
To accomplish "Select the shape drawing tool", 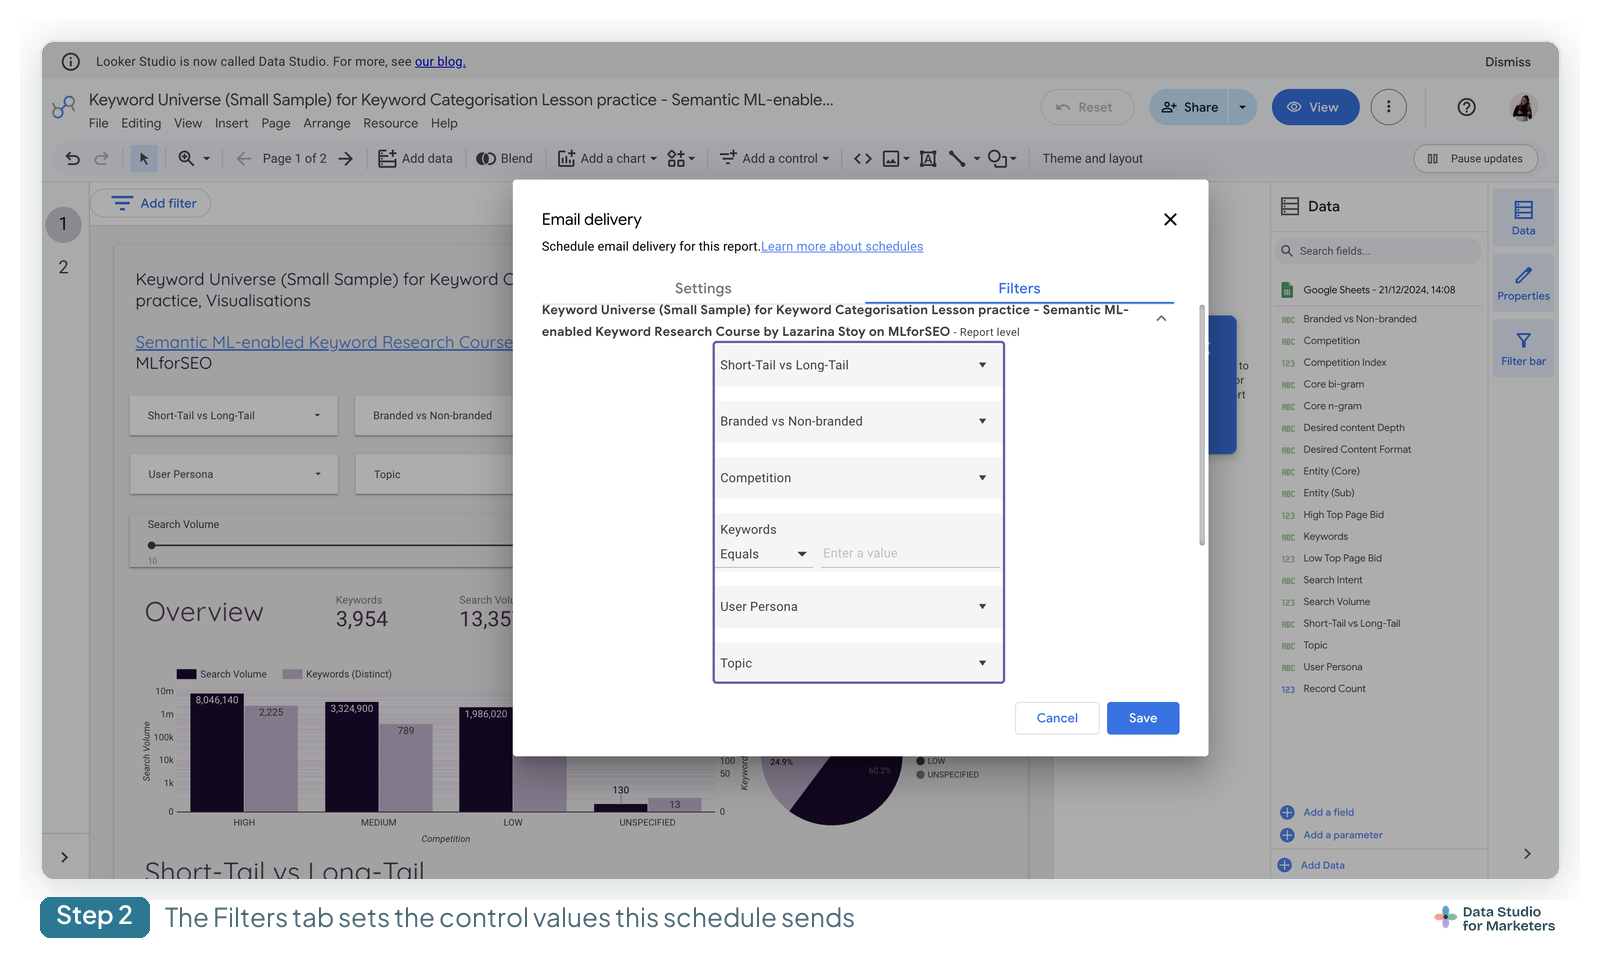I will tap(997, 159).
